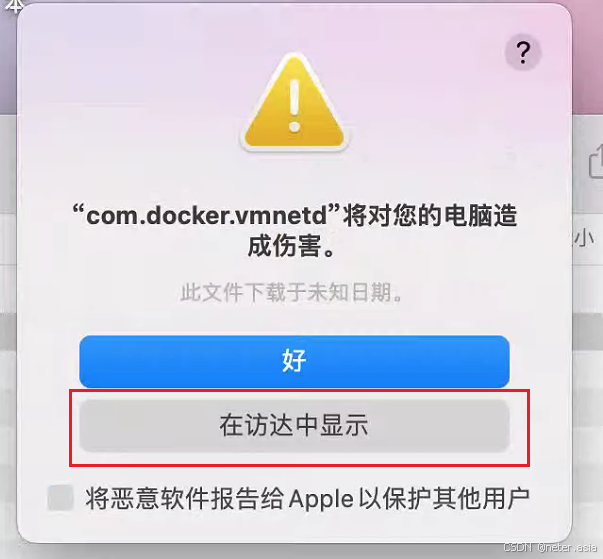Click "以保护其他用户" in the checkbox label
The width and height of the screenshot is (603, 559).
point(444,499)
